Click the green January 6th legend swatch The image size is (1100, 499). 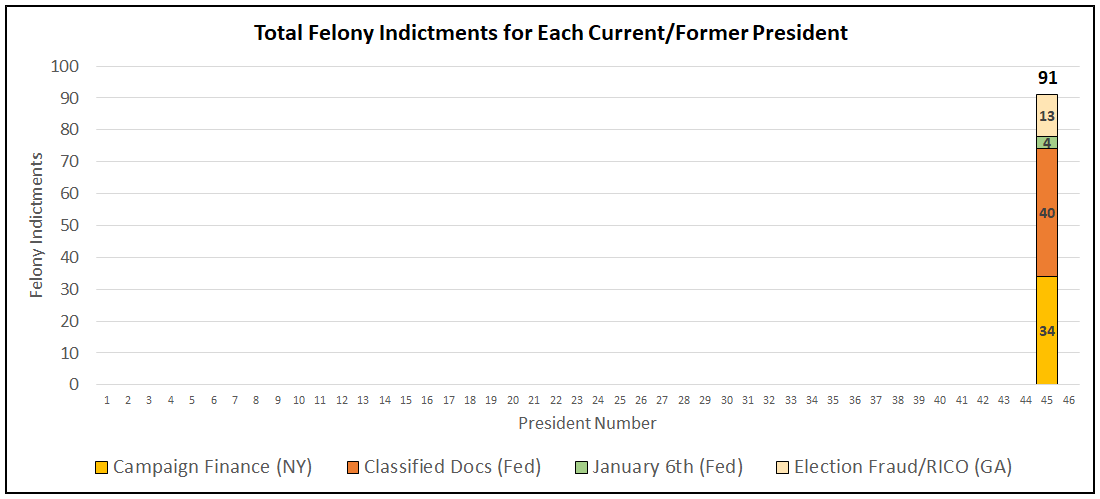[x=580, y=467]
